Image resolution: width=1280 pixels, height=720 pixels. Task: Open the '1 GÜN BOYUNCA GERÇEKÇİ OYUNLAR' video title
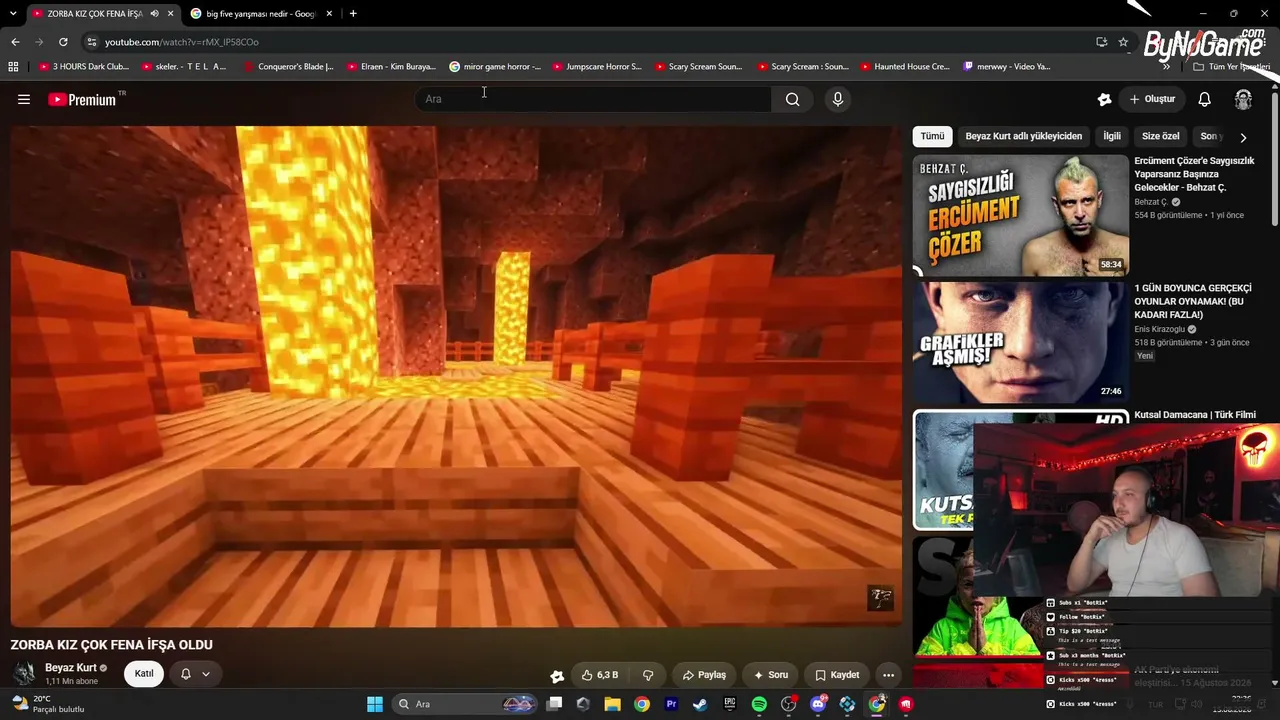coord(1192,301)
